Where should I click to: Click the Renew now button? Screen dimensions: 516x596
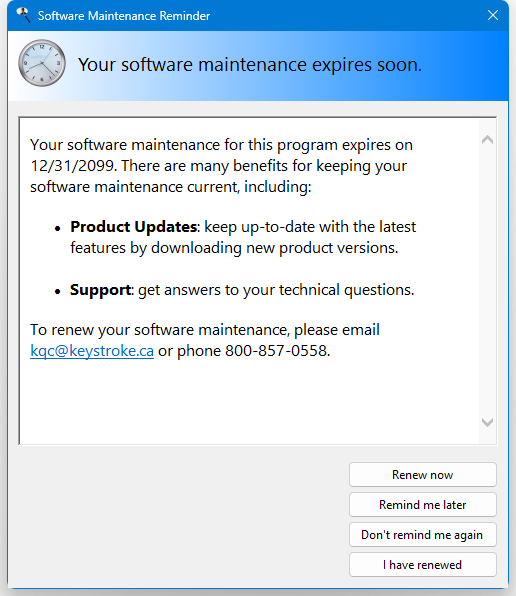coord(423,474)
